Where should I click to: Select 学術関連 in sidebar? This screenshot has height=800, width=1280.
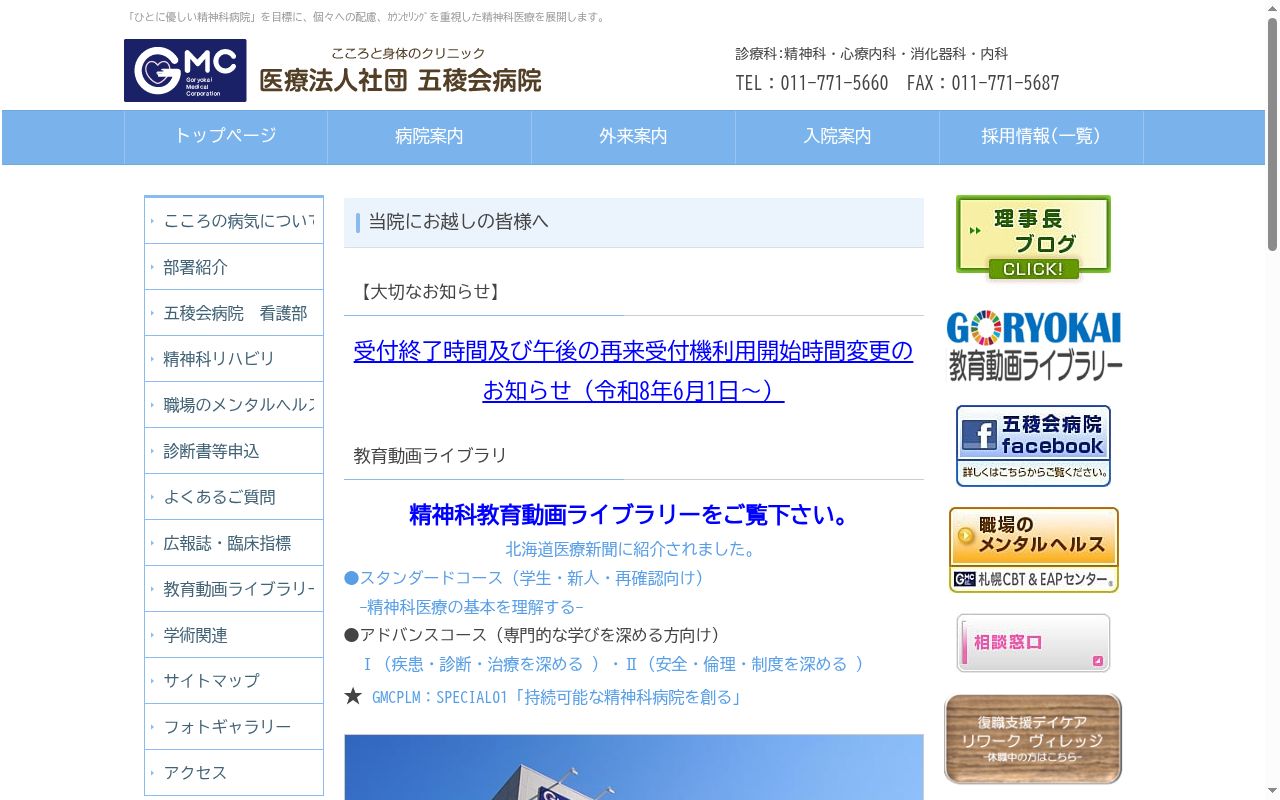234,635
